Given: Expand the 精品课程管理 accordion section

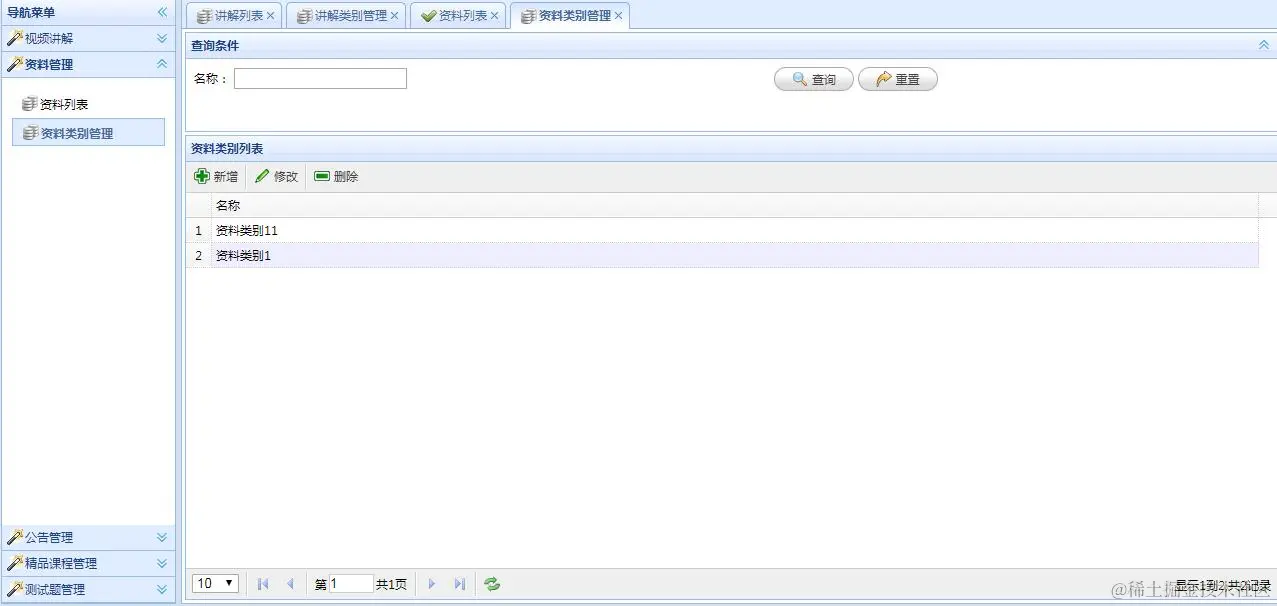Looking at the screenshot, I should pos(162,563).
